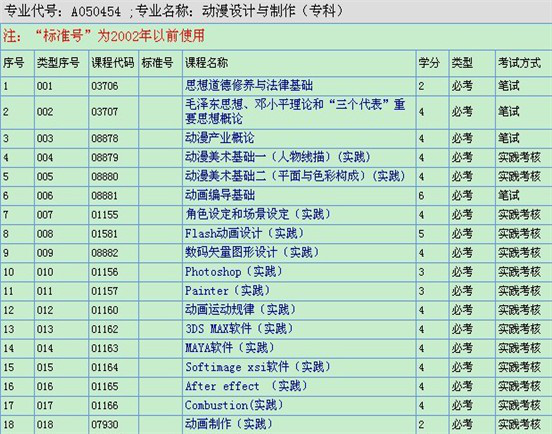Click 笔试 in the 动漫产业概论 row
The height and width of the screenshot is (434, 552).
click(508, 138)
